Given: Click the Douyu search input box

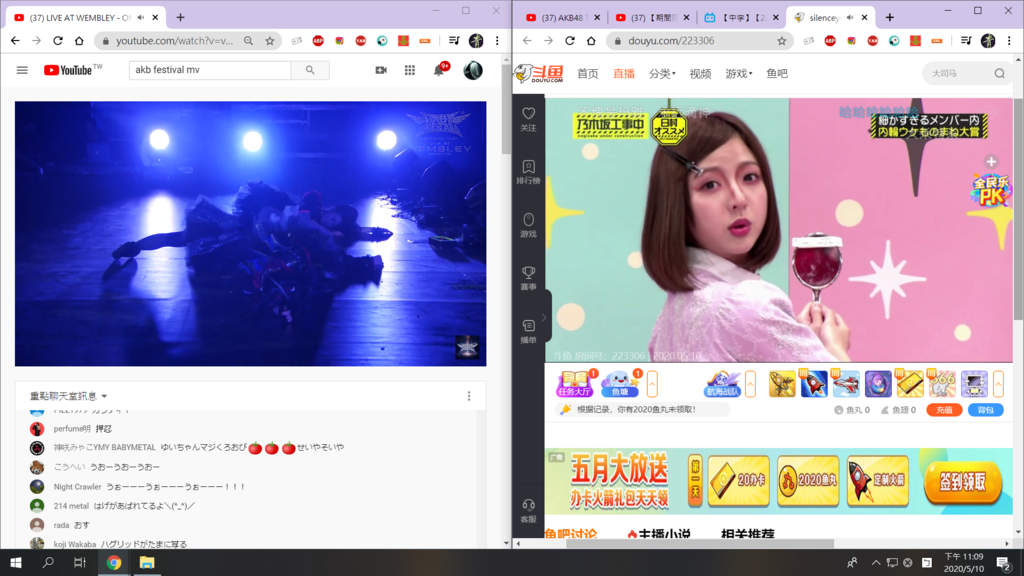Looking at the screenshot, I should [x=957, y=74].
